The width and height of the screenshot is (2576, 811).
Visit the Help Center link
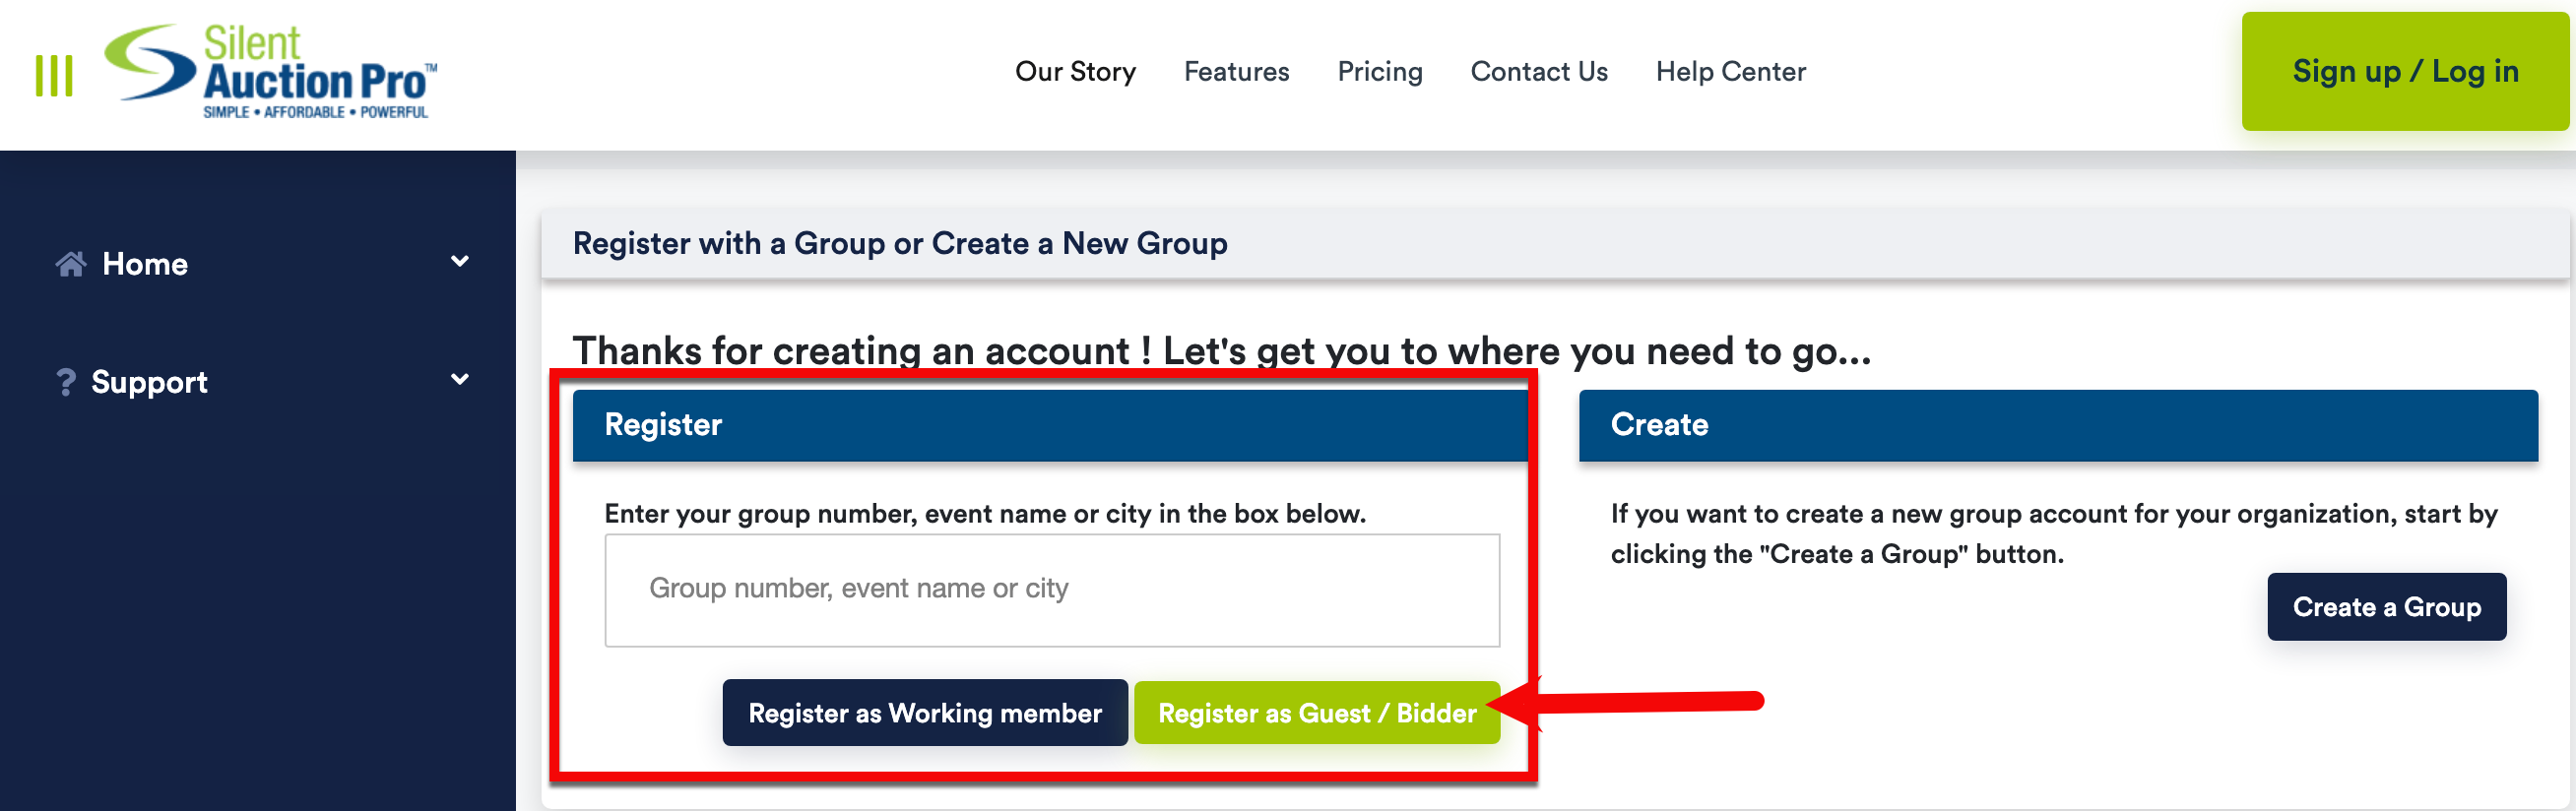pos(1730,72)
